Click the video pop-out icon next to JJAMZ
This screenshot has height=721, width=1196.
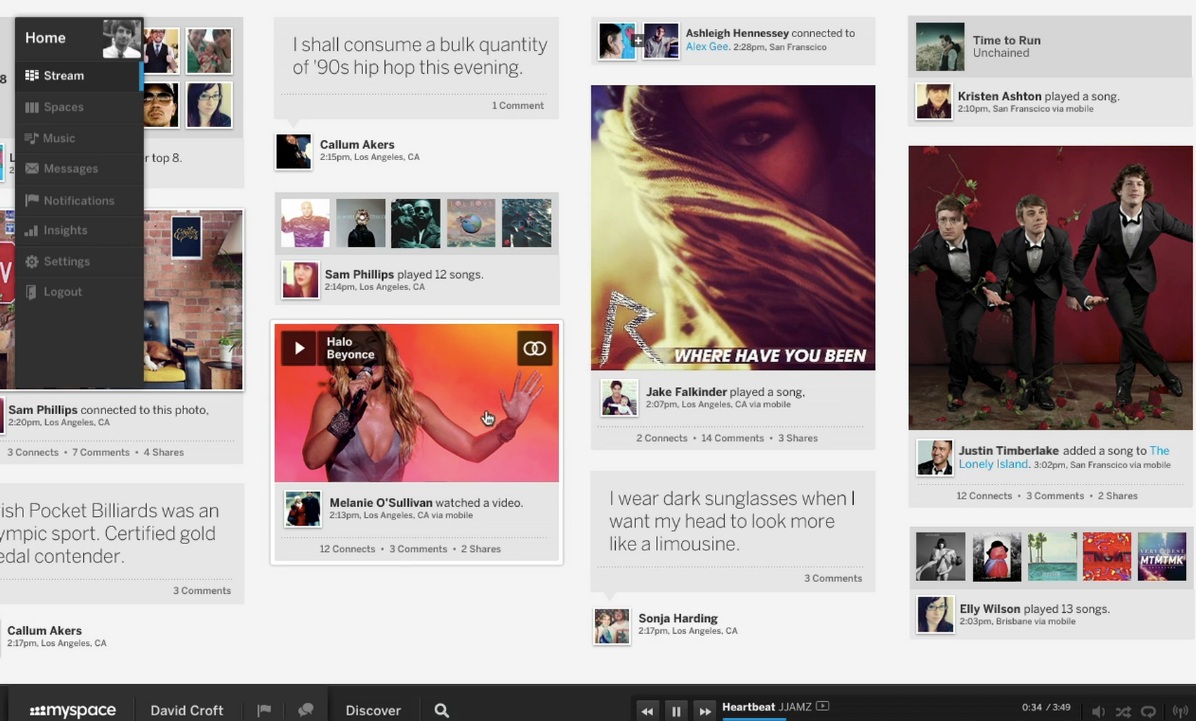823,705
